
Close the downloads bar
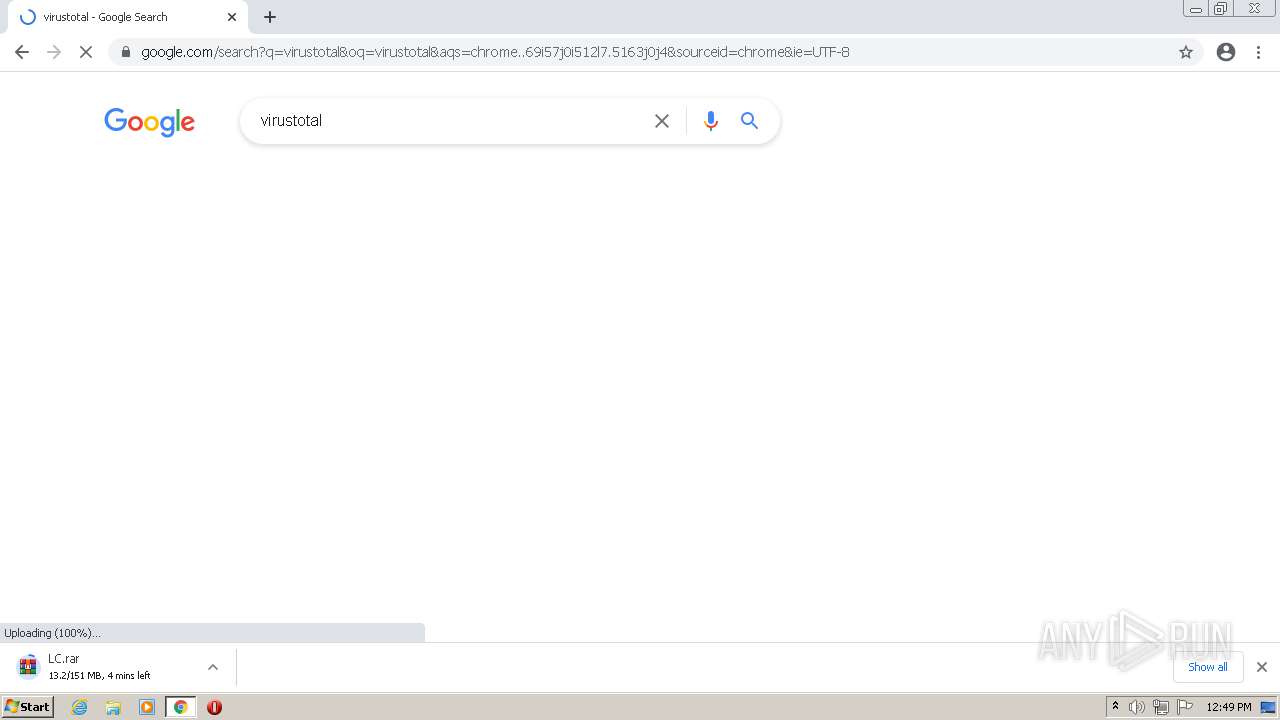pos(1262,667)
